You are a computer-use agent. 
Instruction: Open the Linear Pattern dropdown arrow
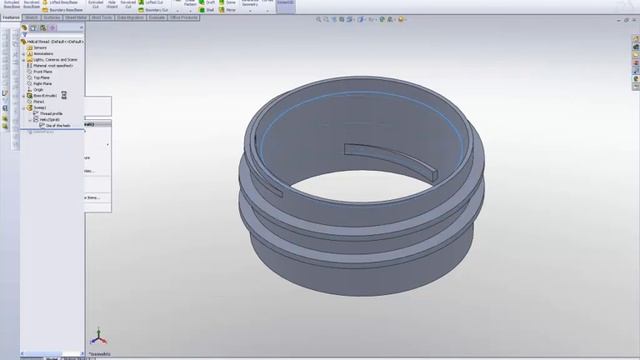190,11
